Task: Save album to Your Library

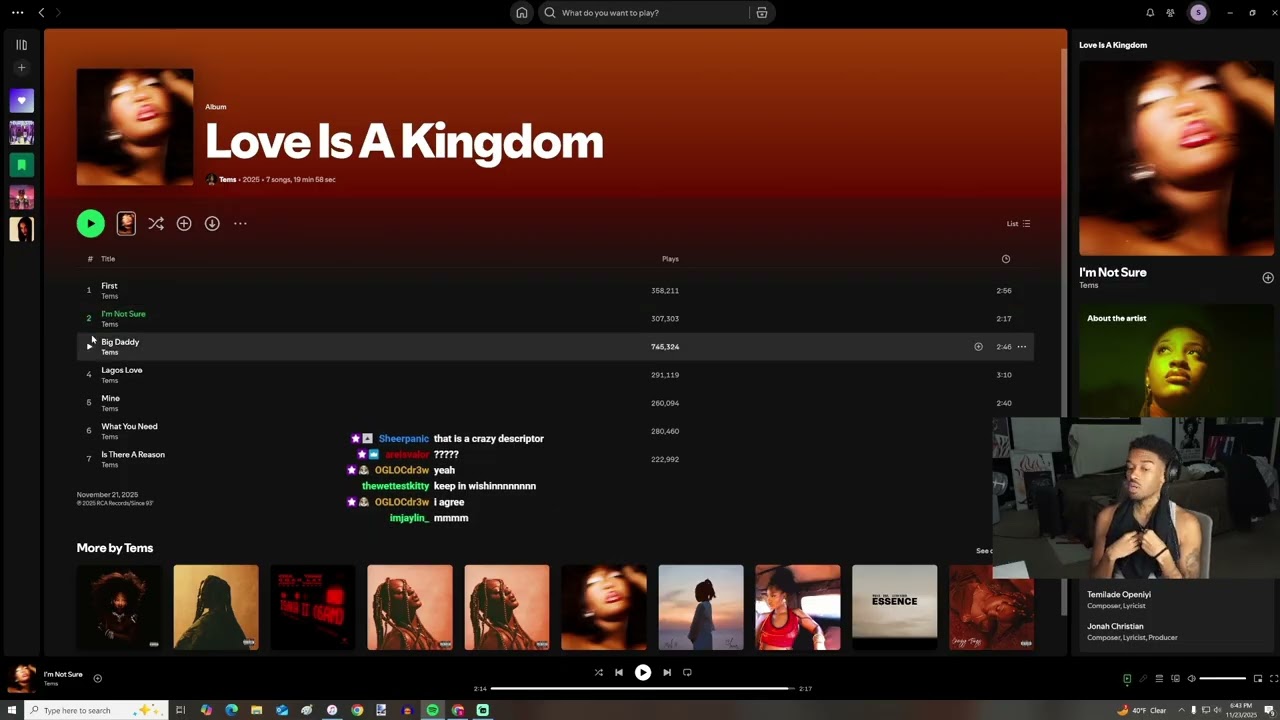Action: coord(184,224)
